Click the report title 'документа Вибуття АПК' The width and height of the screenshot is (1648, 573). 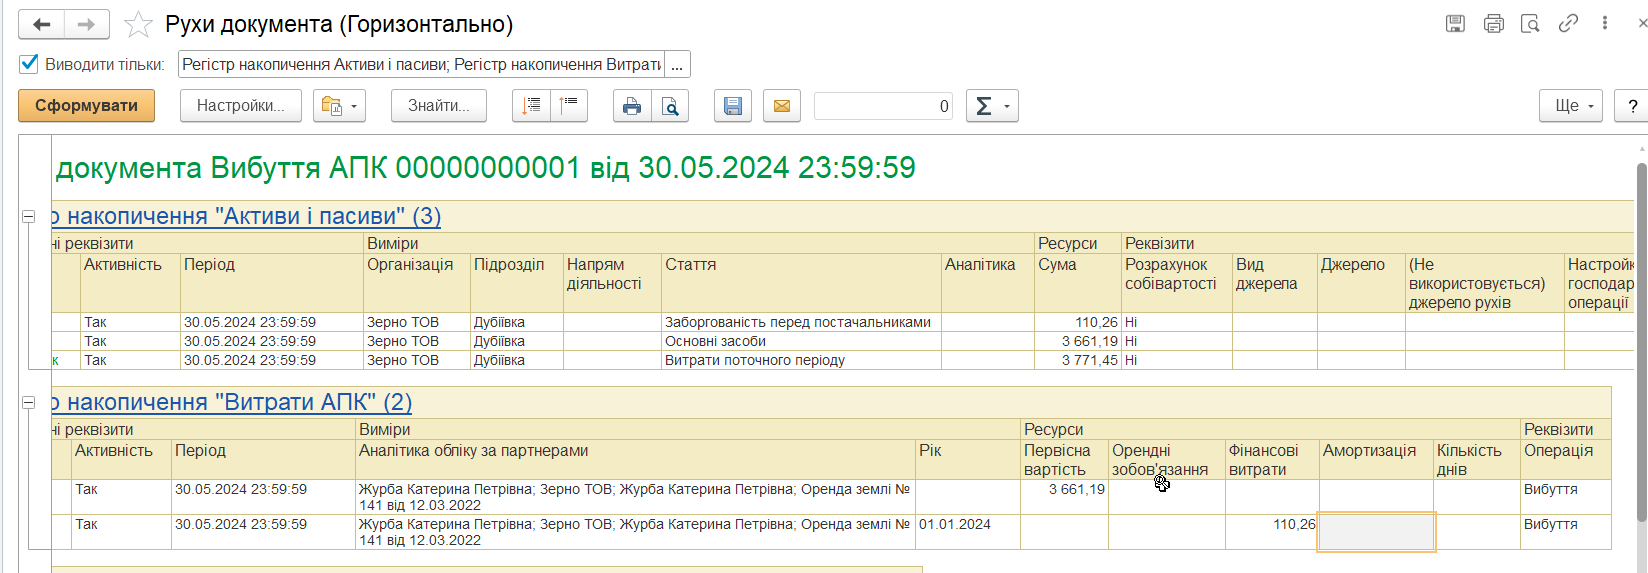[x=485, y=167]
